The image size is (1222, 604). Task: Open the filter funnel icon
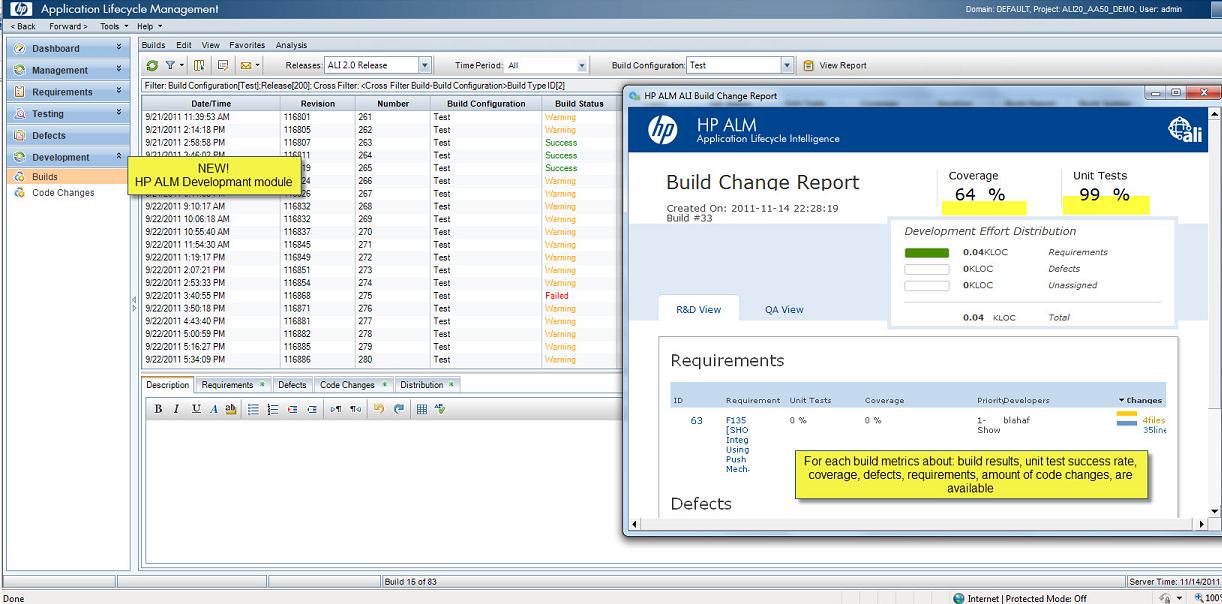(x=170, y=65)
